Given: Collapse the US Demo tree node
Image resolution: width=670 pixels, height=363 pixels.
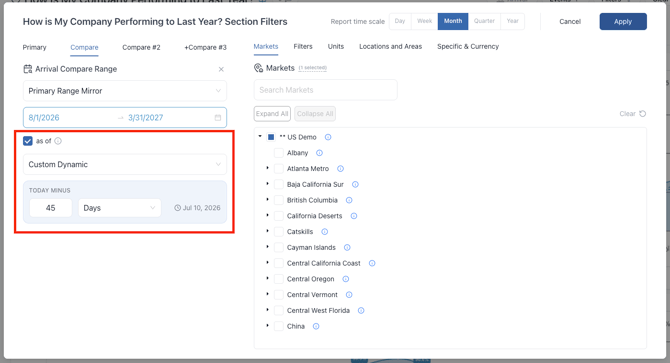Looking at the screenshot, I should tap(260, 137).
